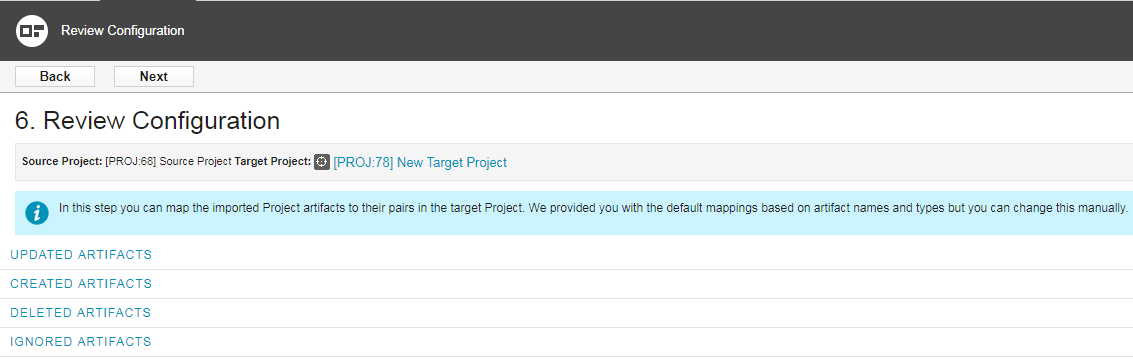Viewport: 1133px width, 360px height.
Task: Click the info banner mapping description text
Action: coord(593,208)
